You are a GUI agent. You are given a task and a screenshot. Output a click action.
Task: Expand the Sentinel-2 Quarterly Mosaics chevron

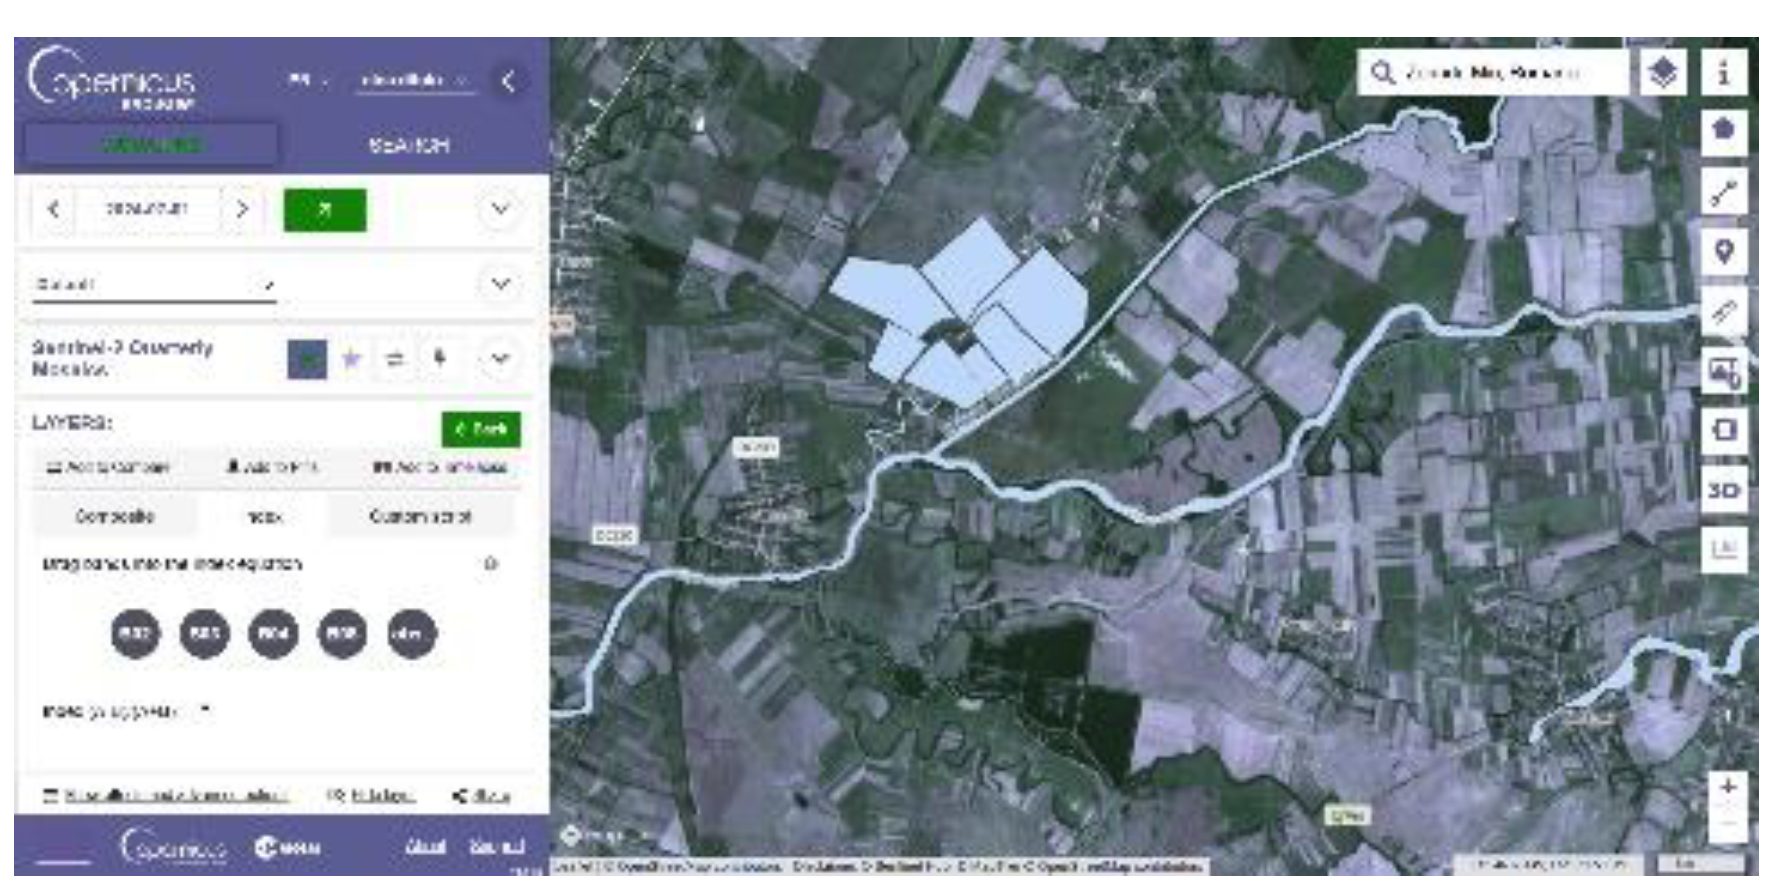500,359
